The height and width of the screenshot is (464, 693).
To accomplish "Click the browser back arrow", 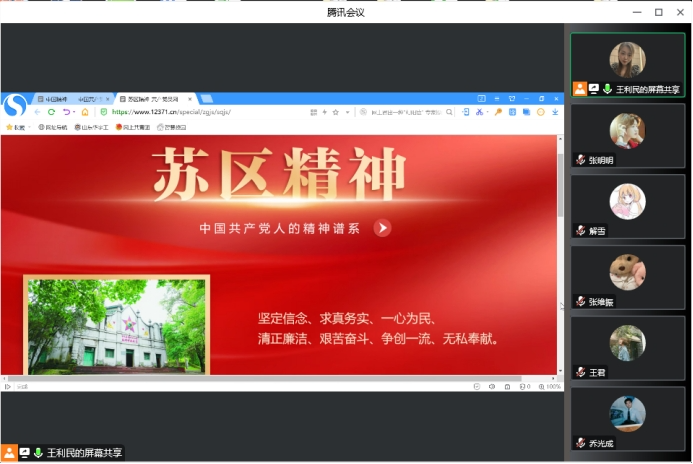I will [x=37, y=112].
